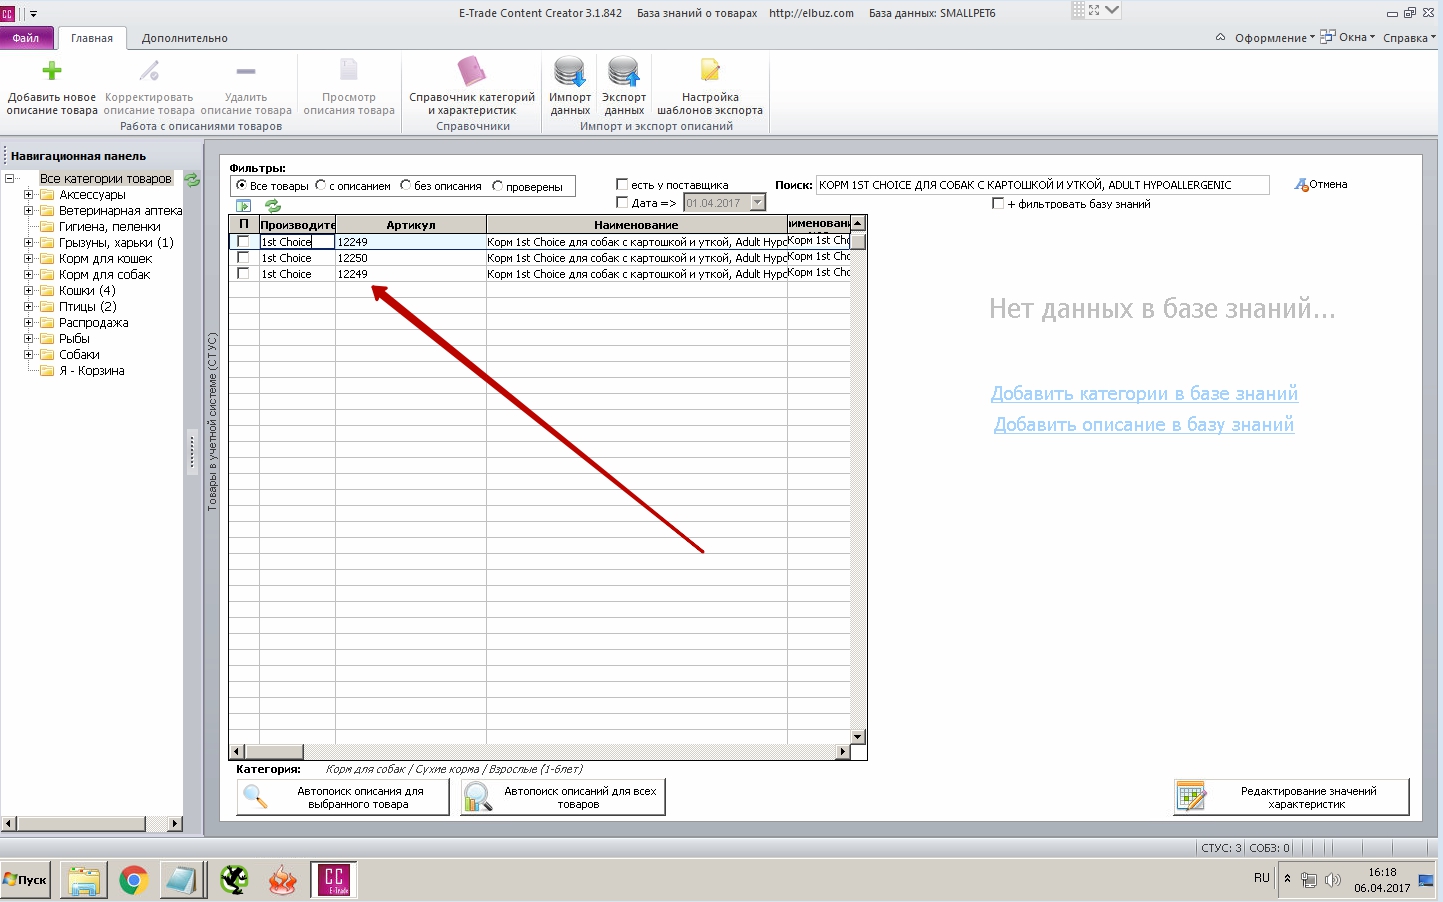Open the Оформление menu
The image size is (1443, 902).
click(x=1274, y=38)
